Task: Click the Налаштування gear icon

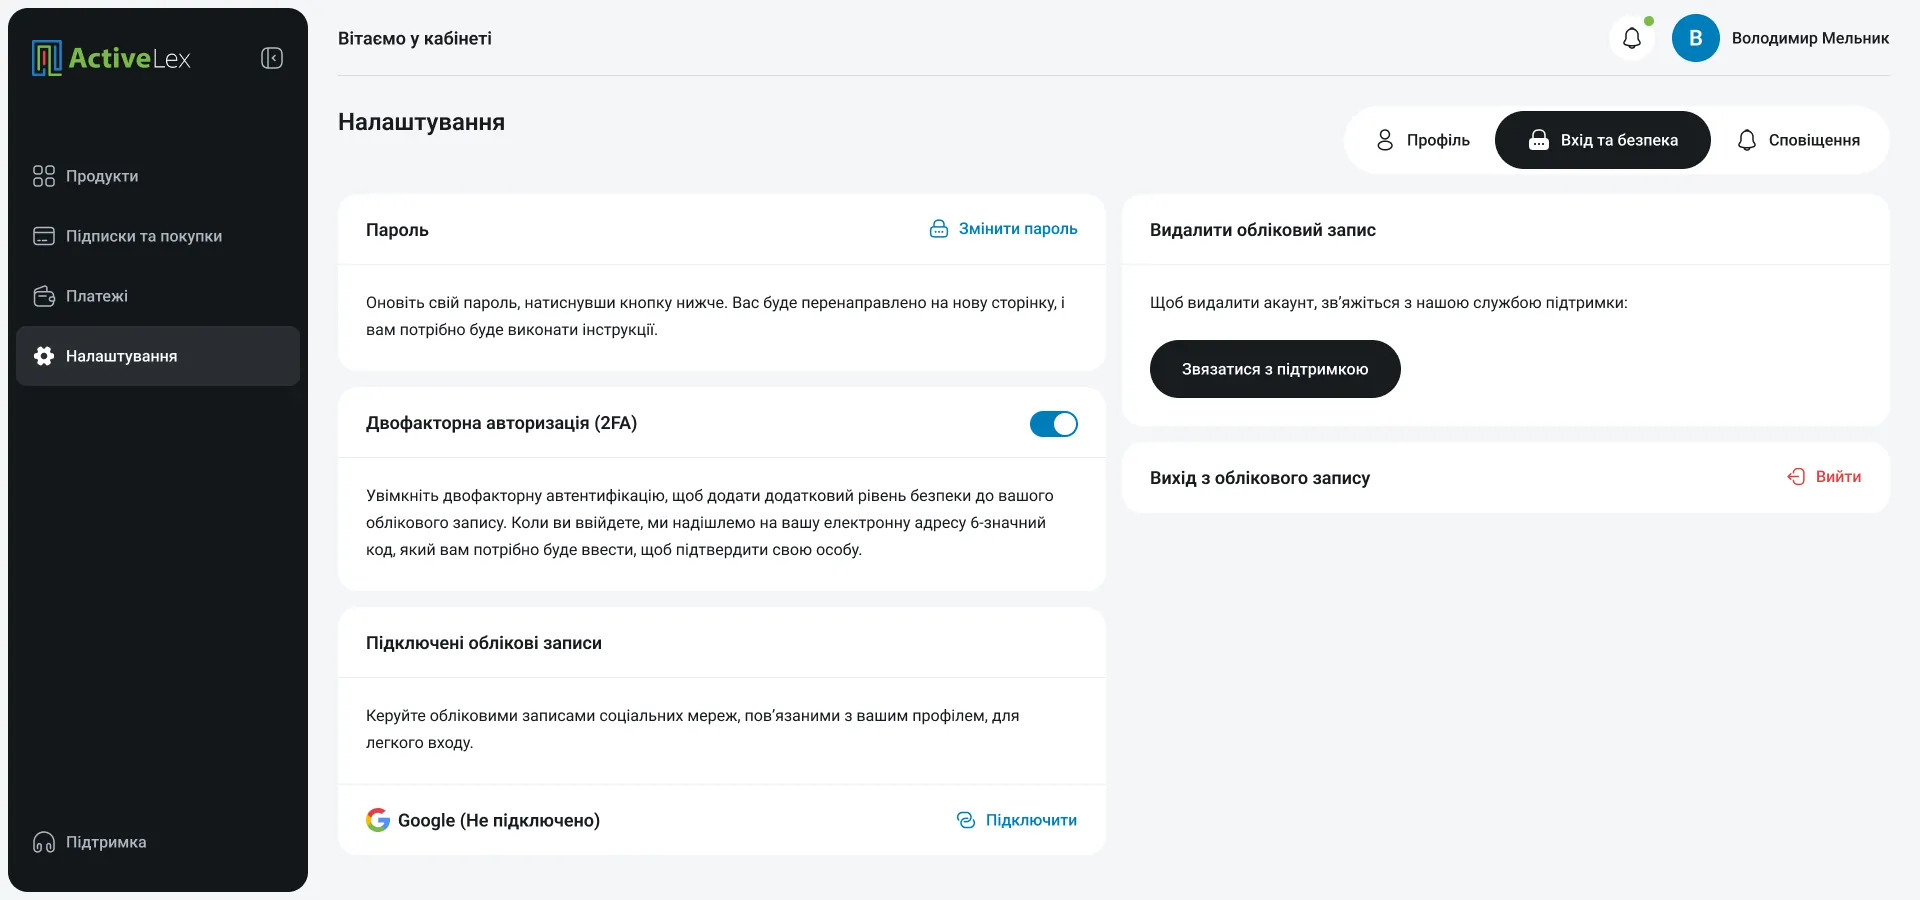Action: pyautogui.click(x=44, y=356)
